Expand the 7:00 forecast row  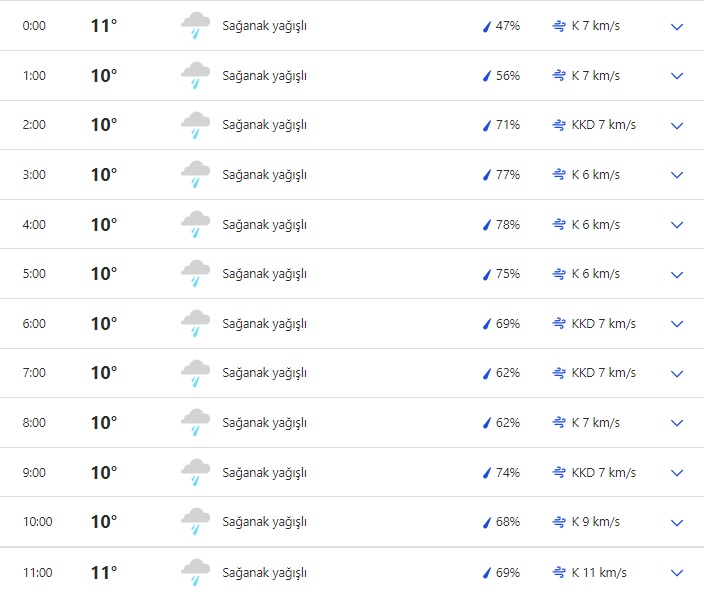(677, 374)
